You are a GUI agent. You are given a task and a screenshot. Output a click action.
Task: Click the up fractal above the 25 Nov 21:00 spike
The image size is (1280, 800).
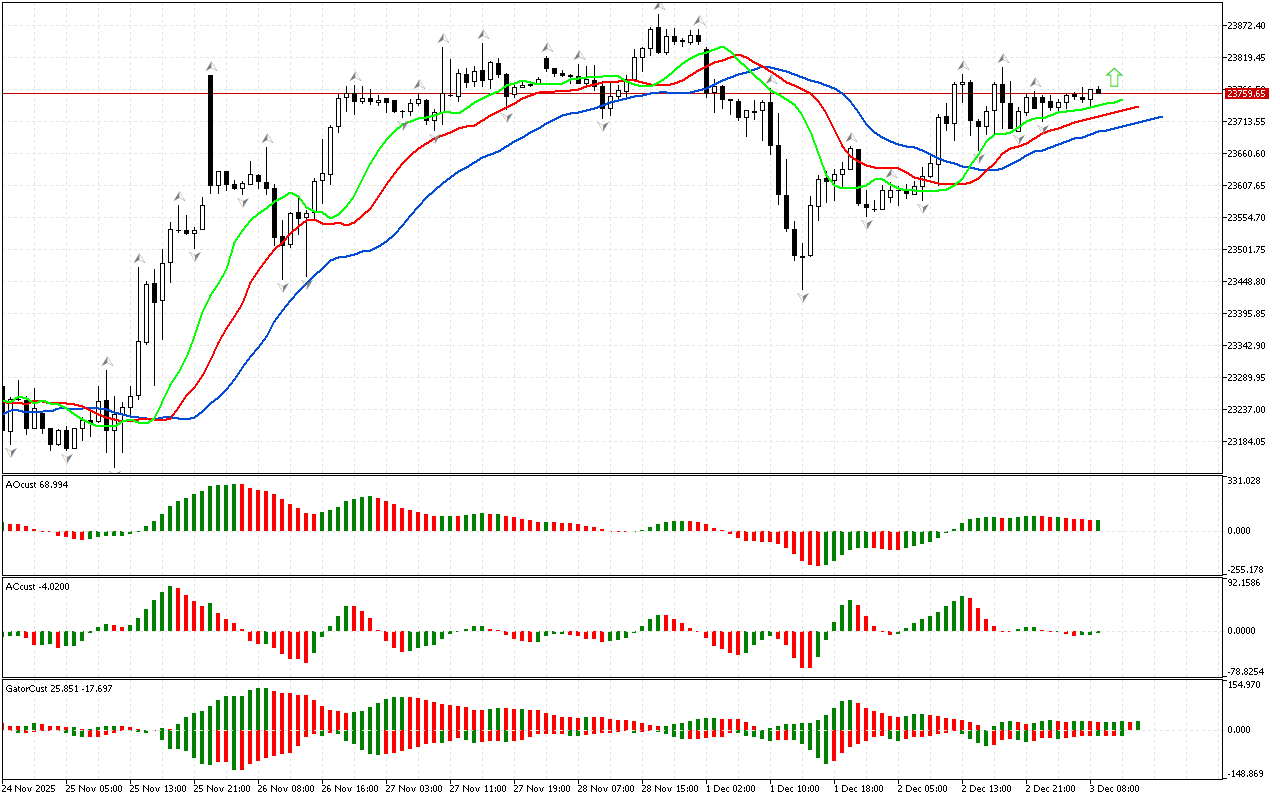point(211,66)
